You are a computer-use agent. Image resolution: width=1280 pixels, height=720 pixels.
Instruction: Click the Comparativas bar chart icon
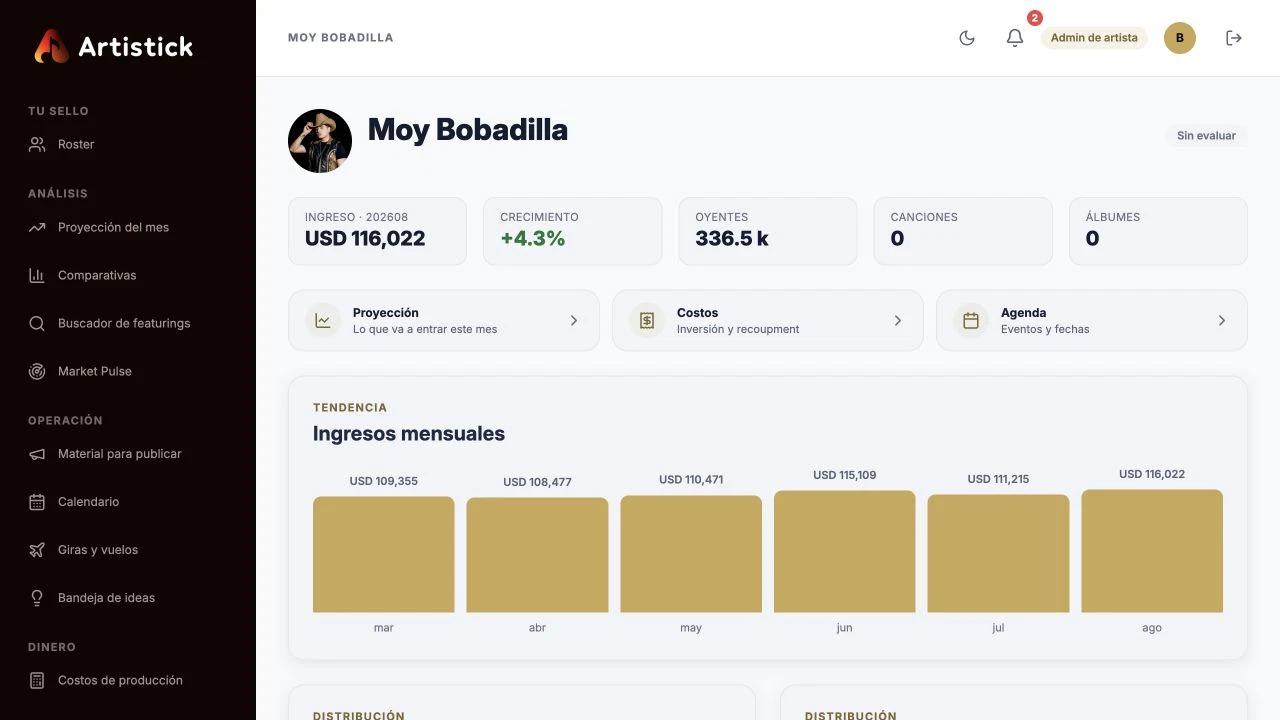(37, 275)
